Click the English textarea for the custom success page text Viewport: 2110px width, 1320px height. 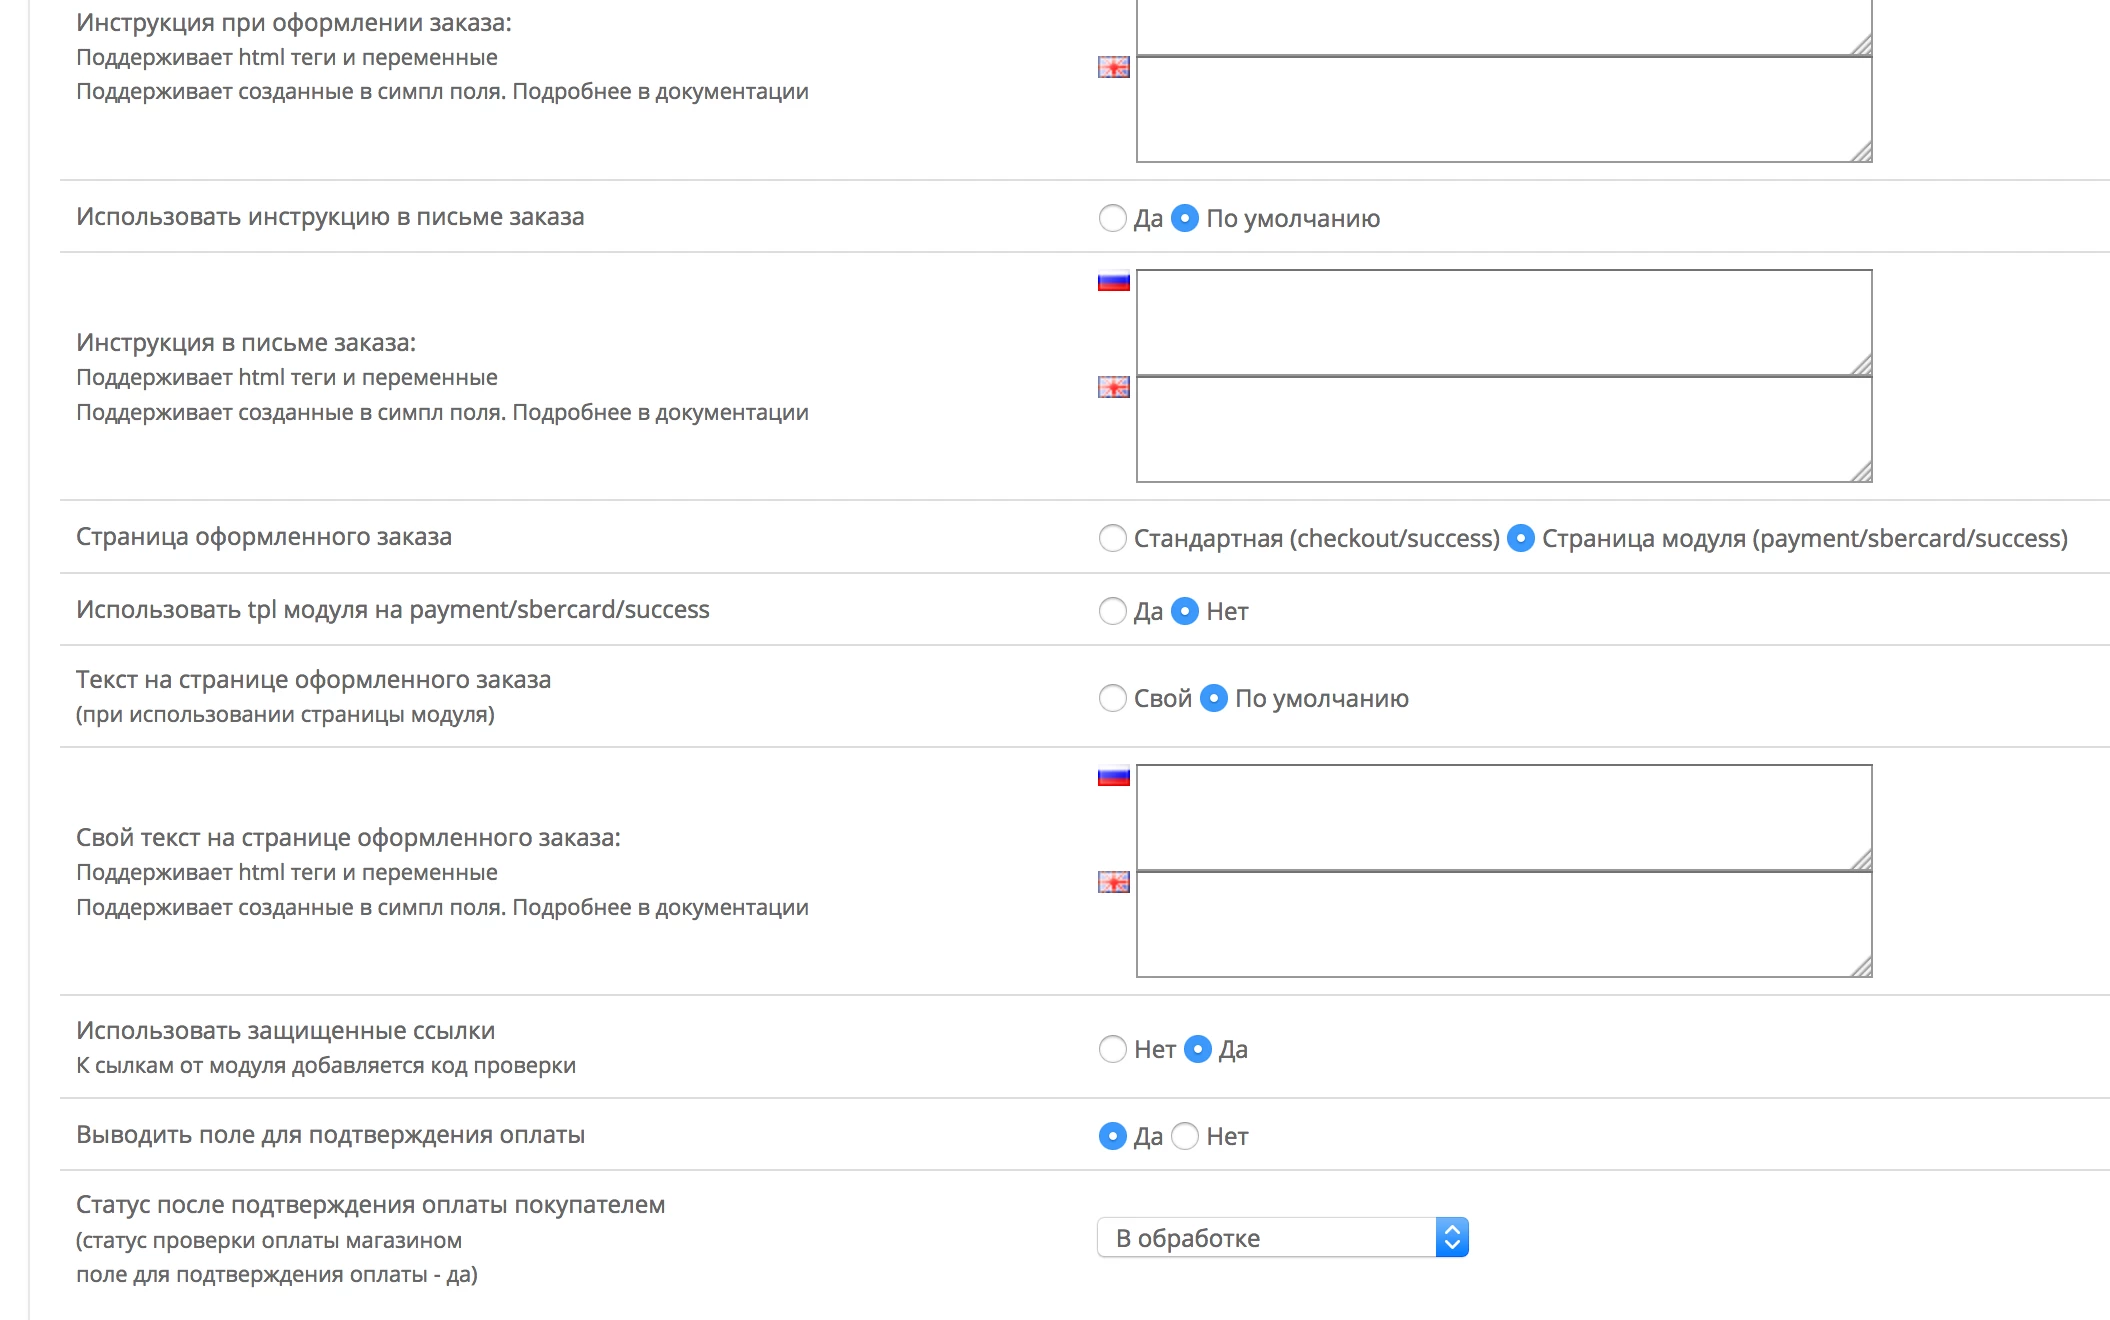click(x=1504, y=924)
